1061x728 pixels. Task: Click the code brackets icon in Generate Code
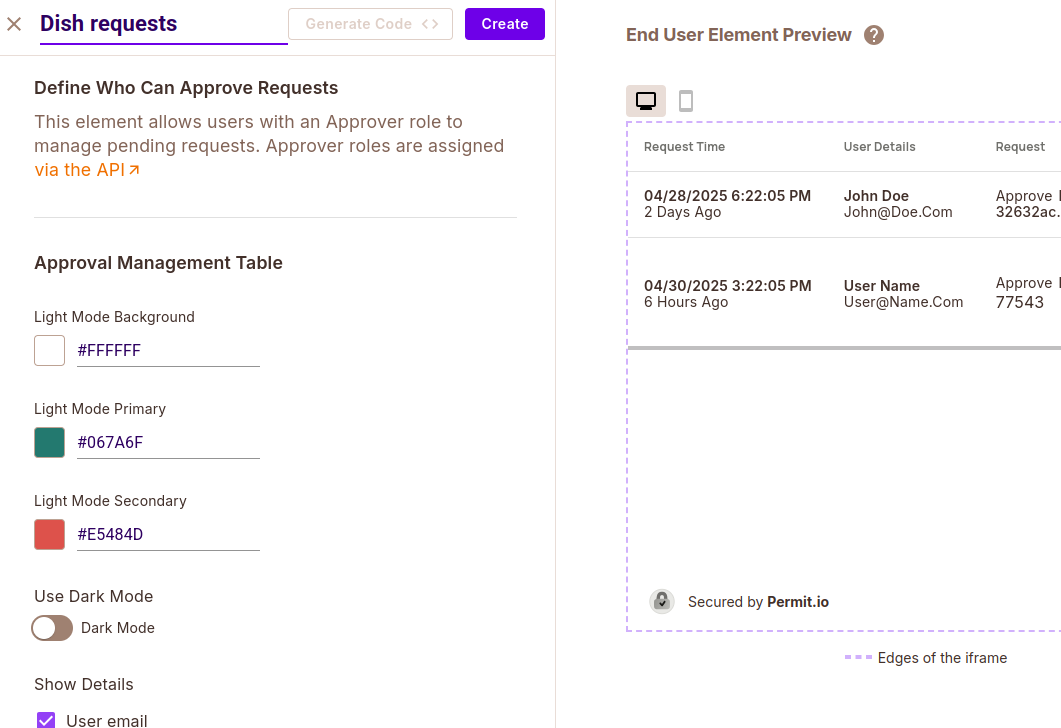430,24
